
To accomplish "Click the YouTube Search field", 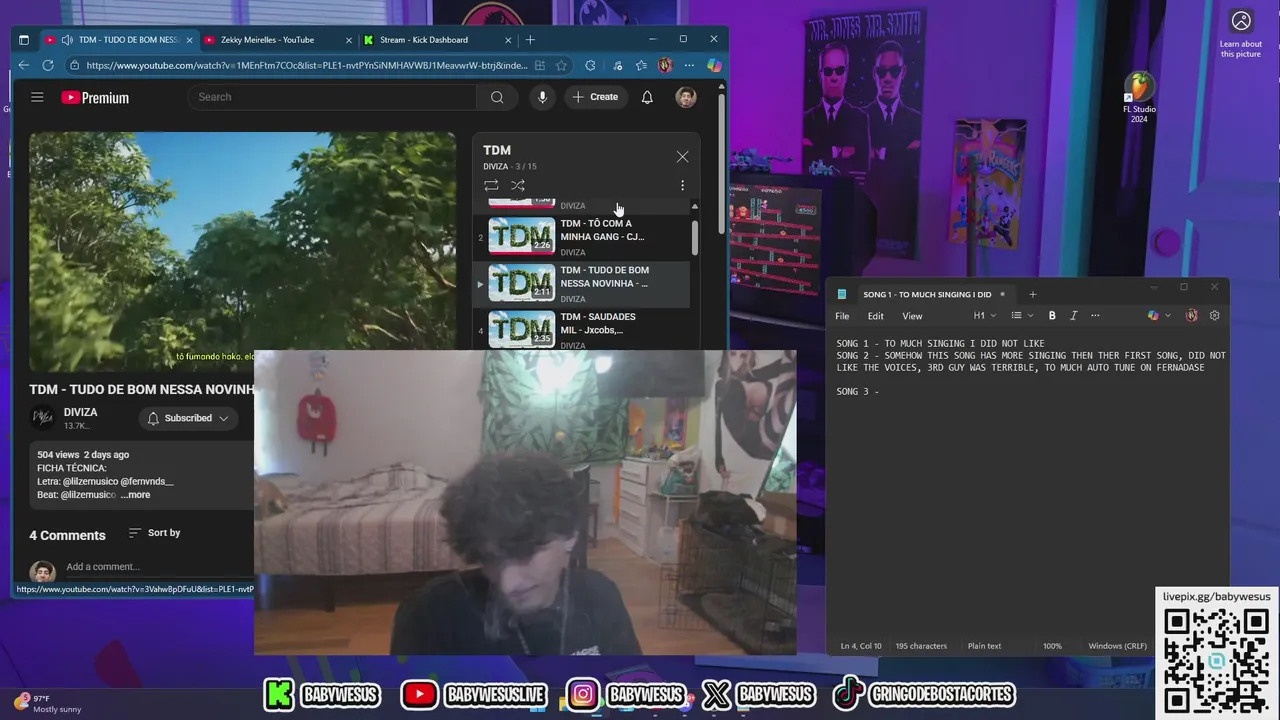I will coord(332,97).
